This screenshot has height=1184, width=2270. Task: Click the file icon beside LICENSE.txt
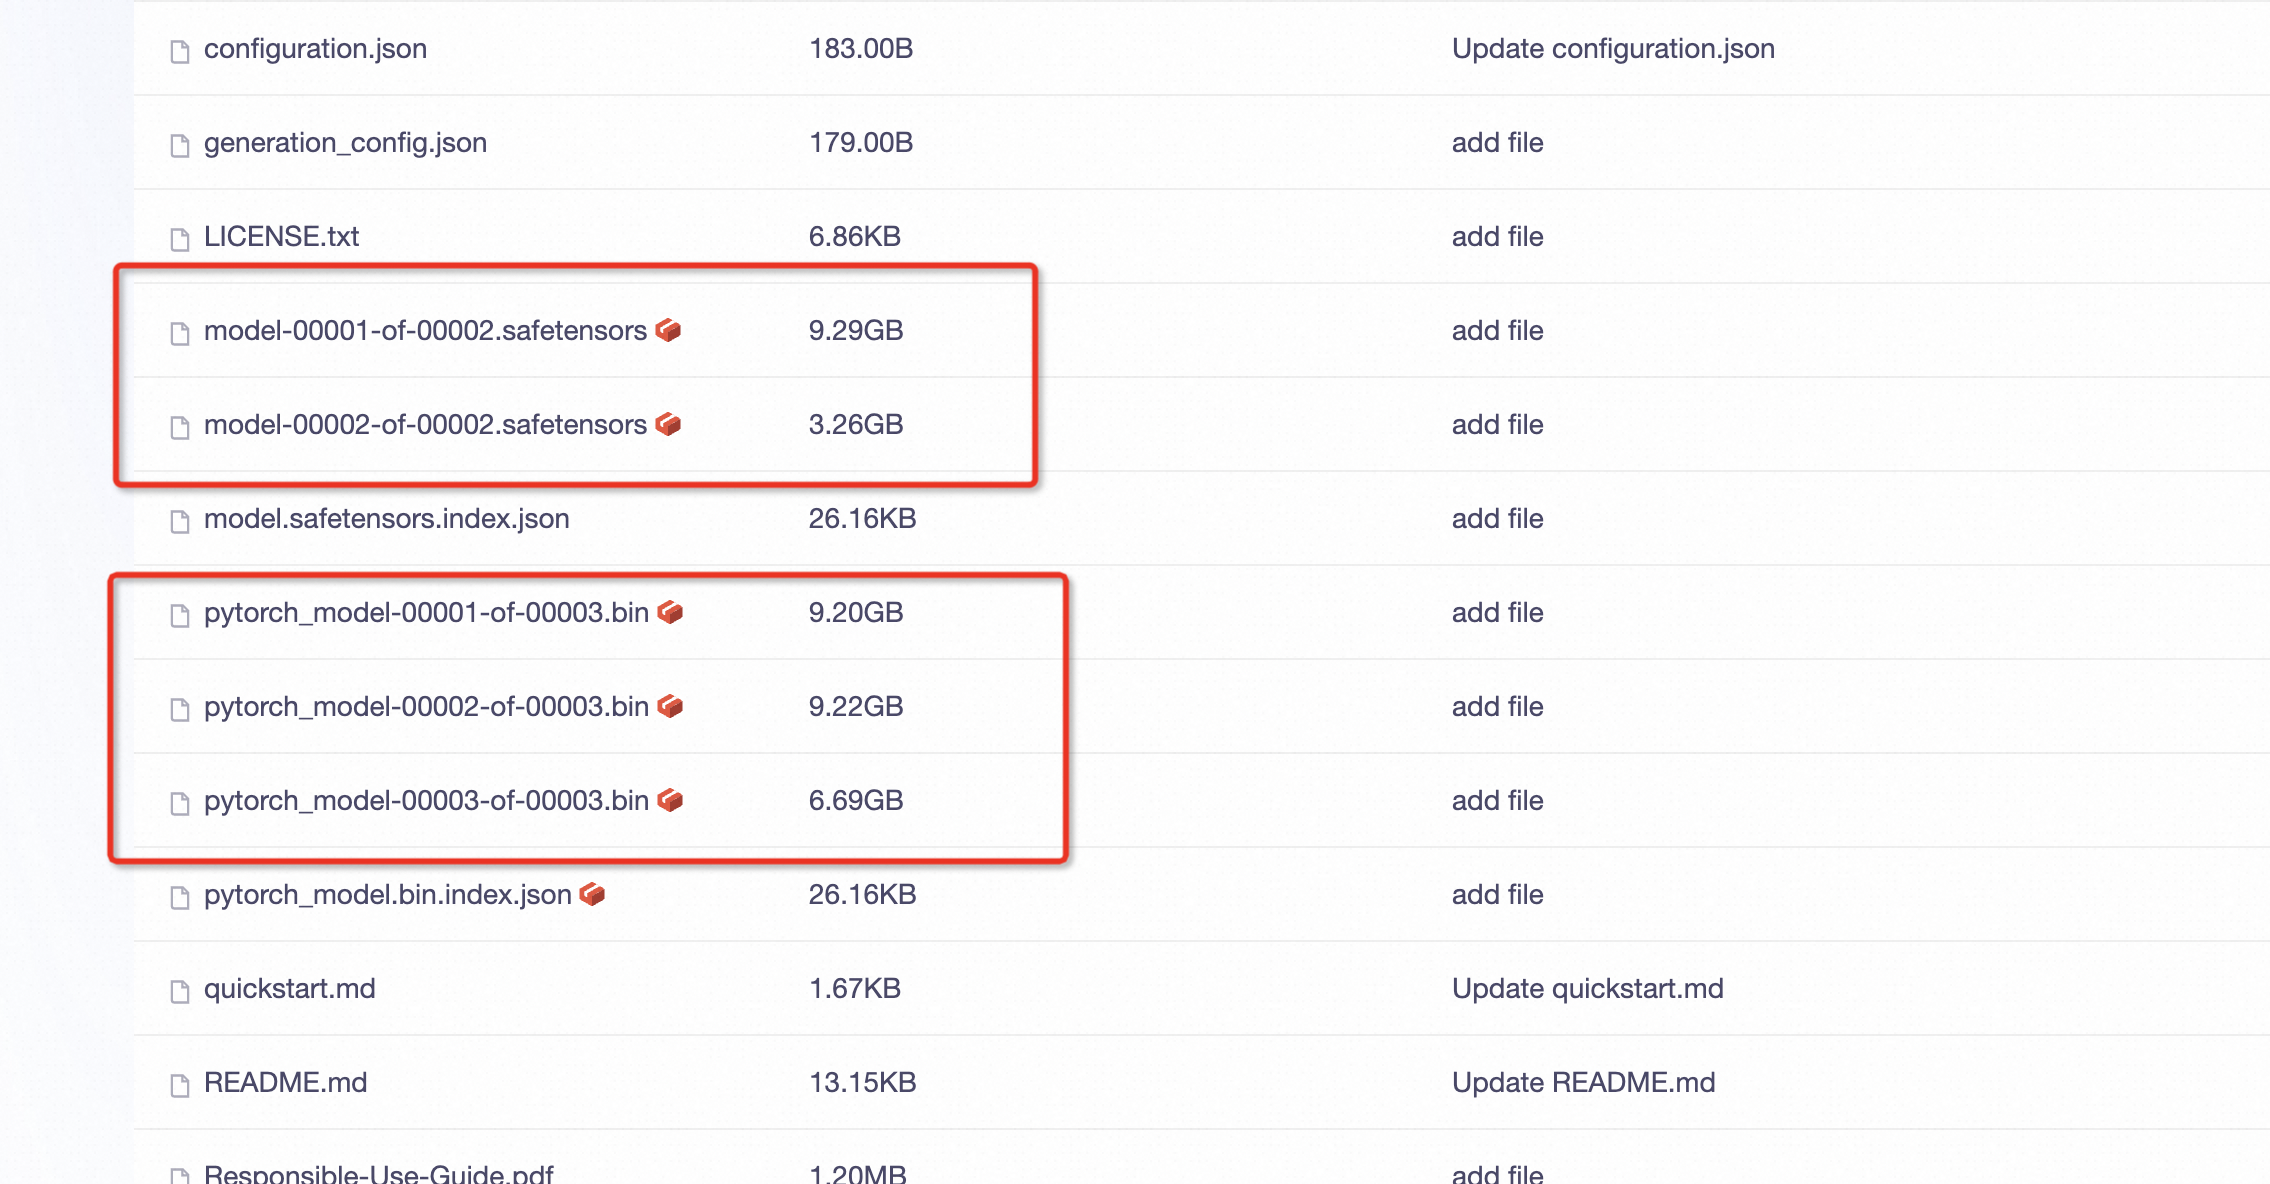point(180,239)
